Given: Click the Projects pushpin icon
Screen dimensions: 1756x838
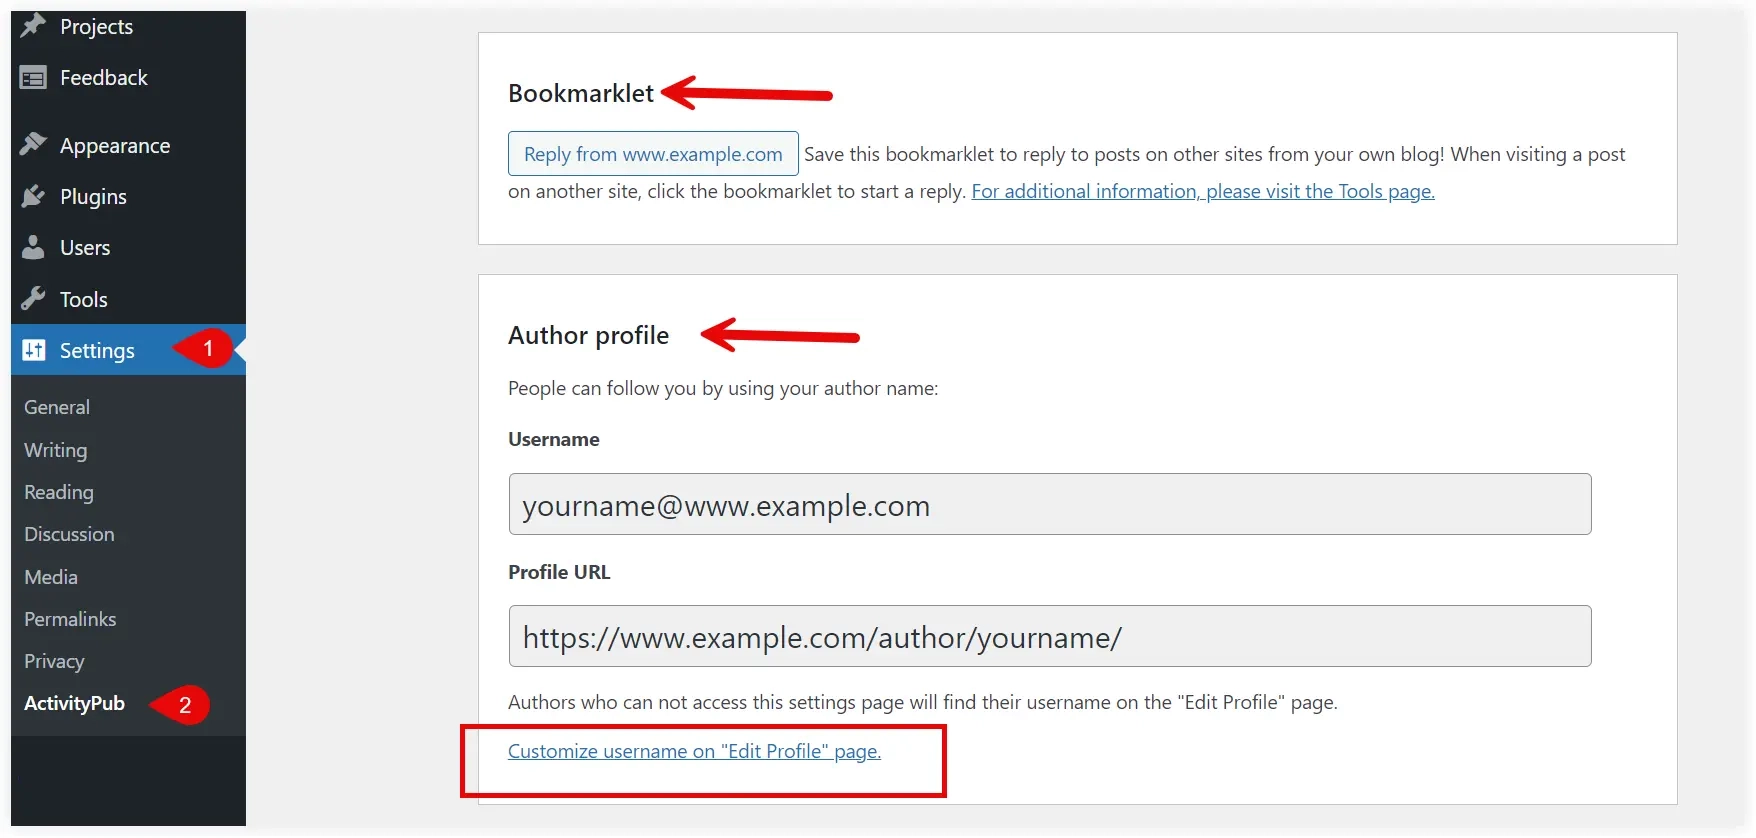Looking at the screenshot, I should (x=33, y=26).
